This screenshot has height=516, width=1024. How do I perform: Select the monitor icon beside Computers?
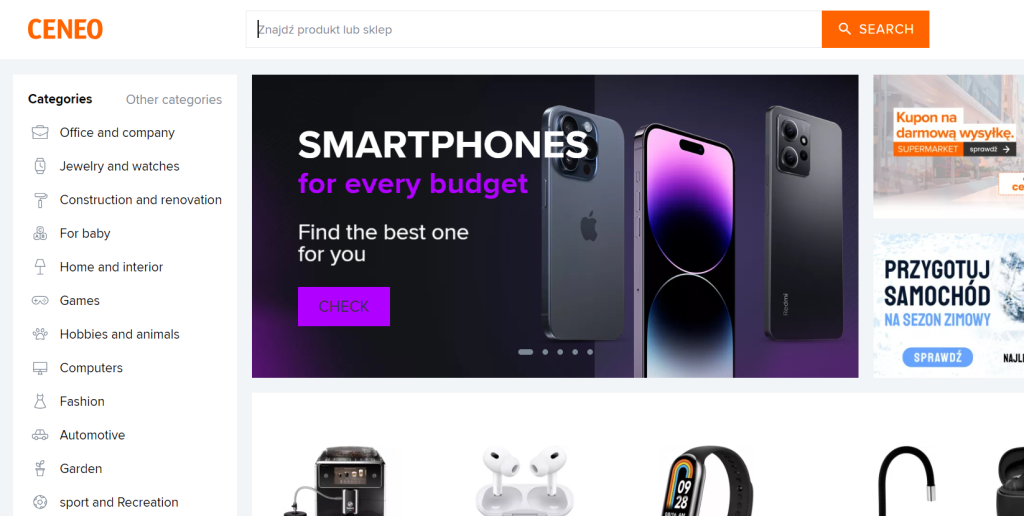click(40, 368)
